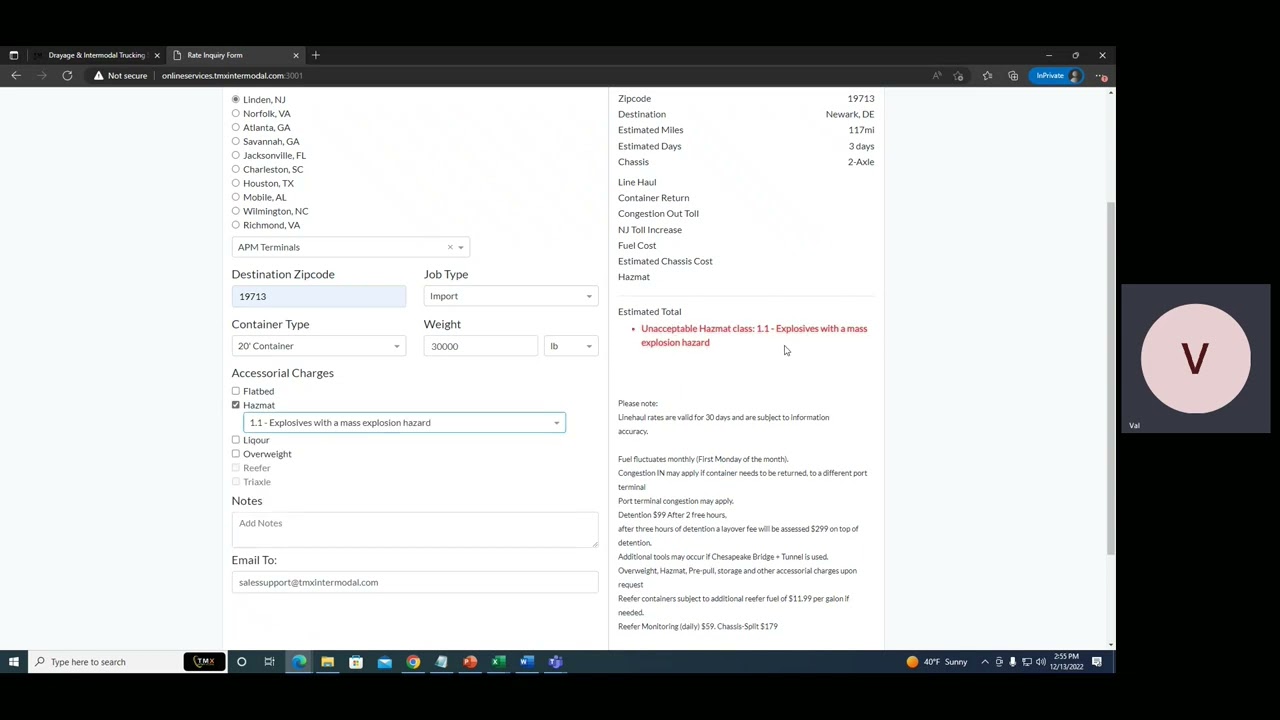
Task: Open Microsoft Edge from the taskbar
Action: tap(299, 662)
